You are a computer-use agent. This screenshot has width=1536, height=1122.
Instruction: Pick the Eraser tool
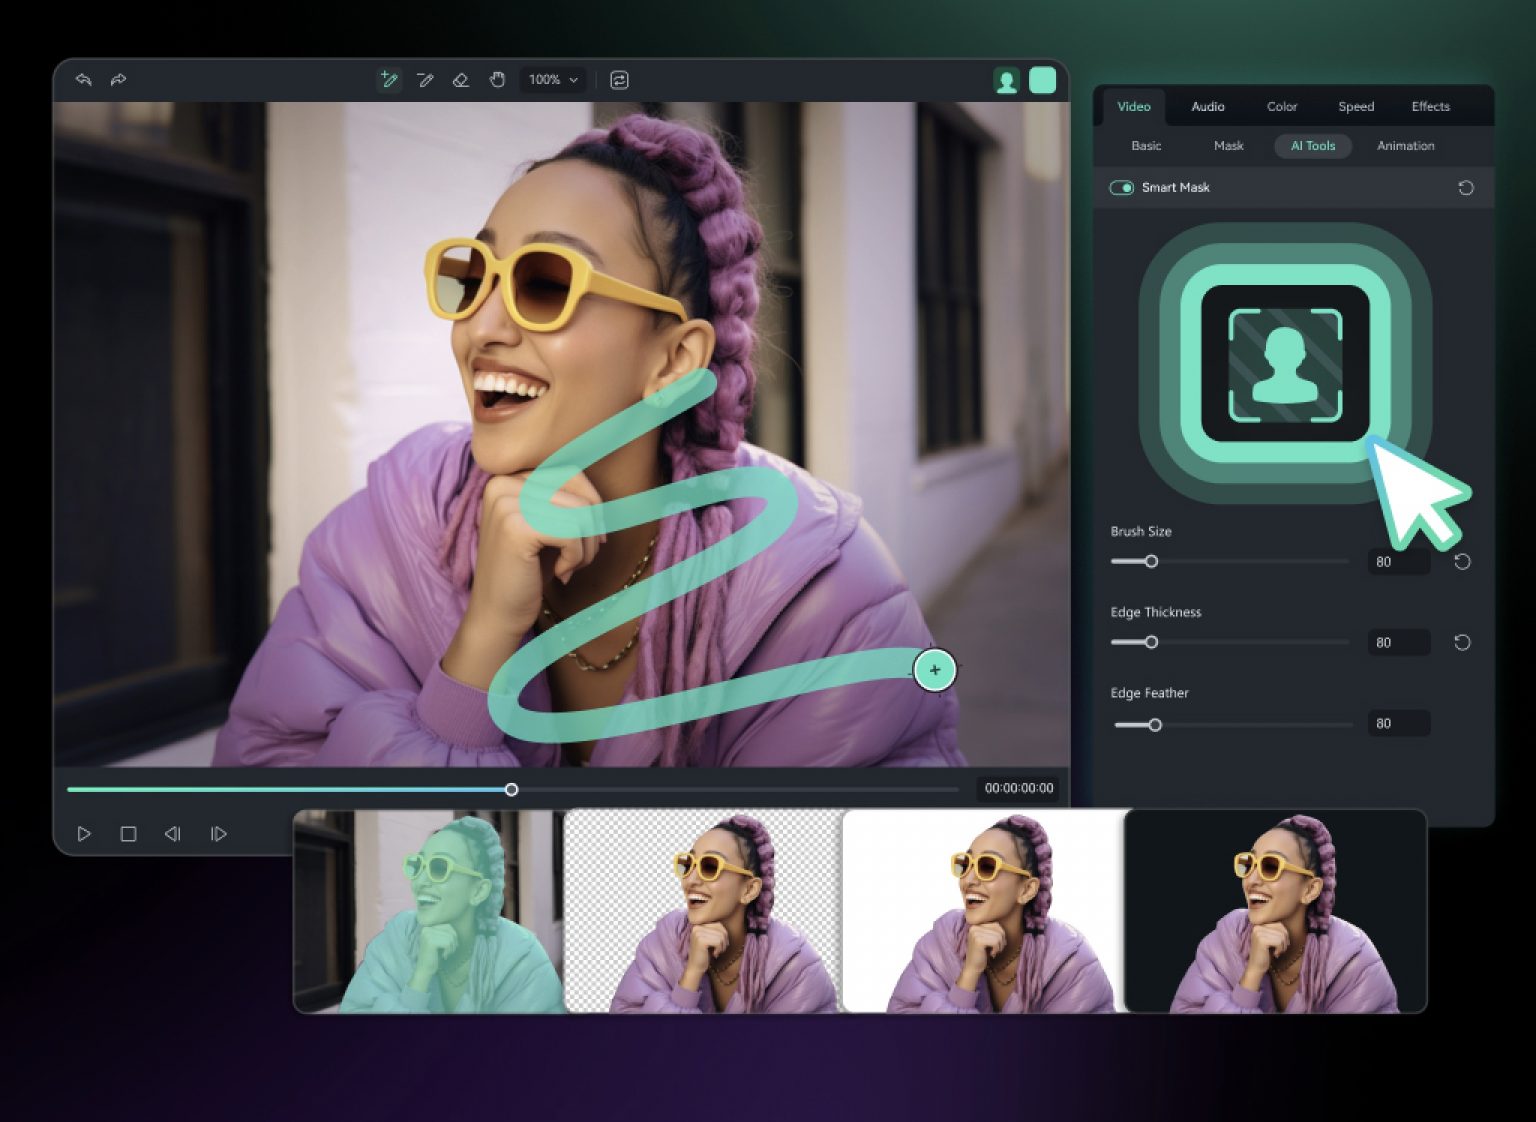(461, 80)
